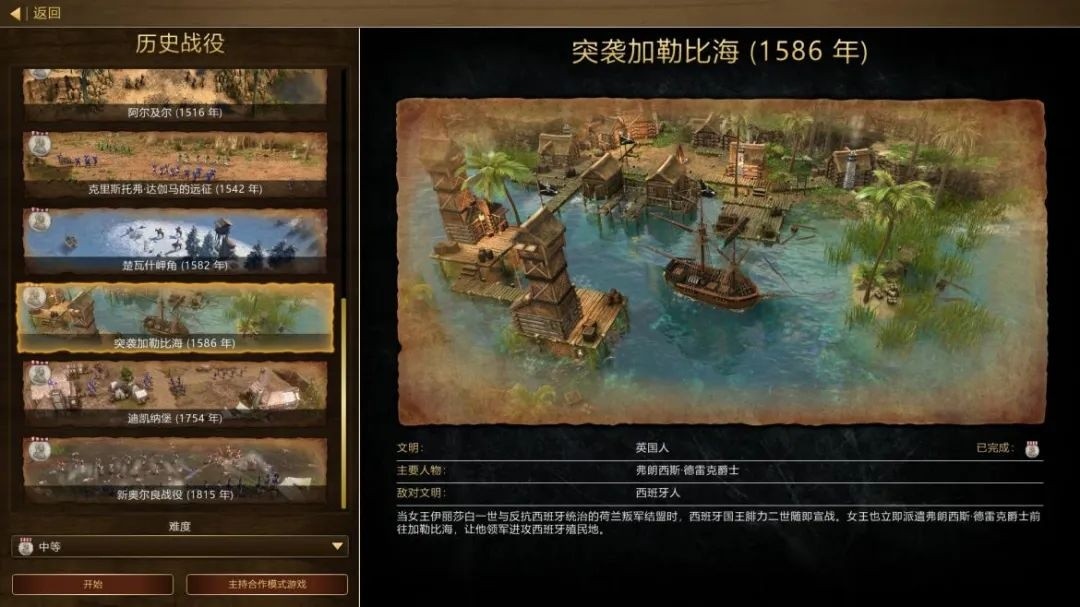Choose the 新奥尔良战役 (1815 年) battle

click(175, 470)
